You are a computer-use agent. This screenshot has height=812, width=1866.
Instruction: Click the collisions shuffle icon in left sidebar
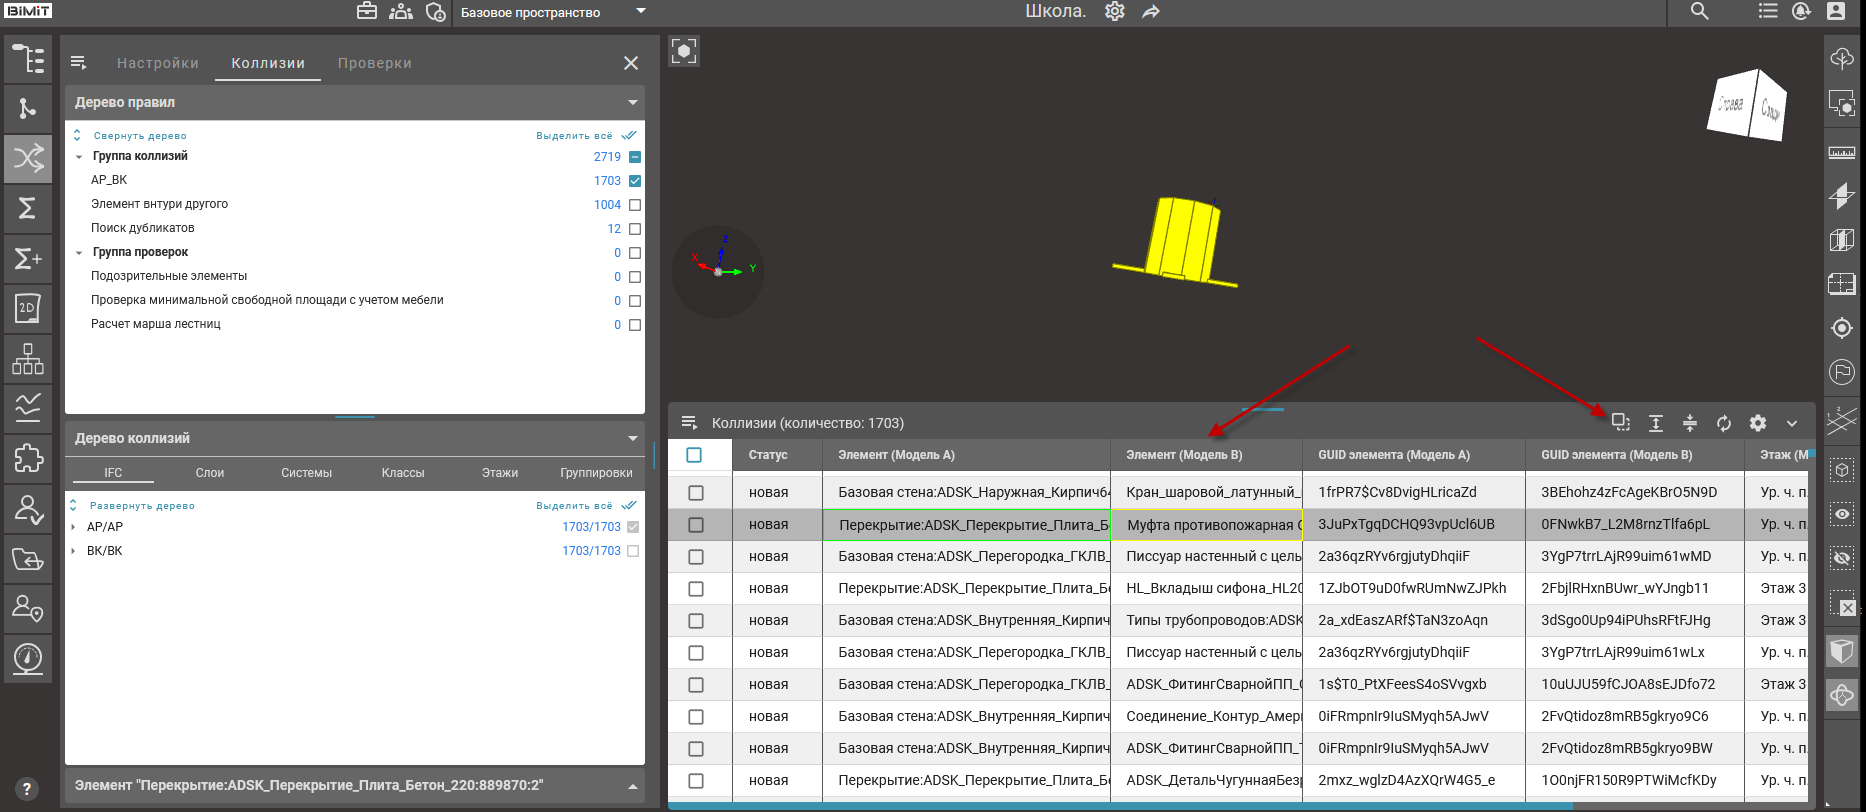[28, 158]
